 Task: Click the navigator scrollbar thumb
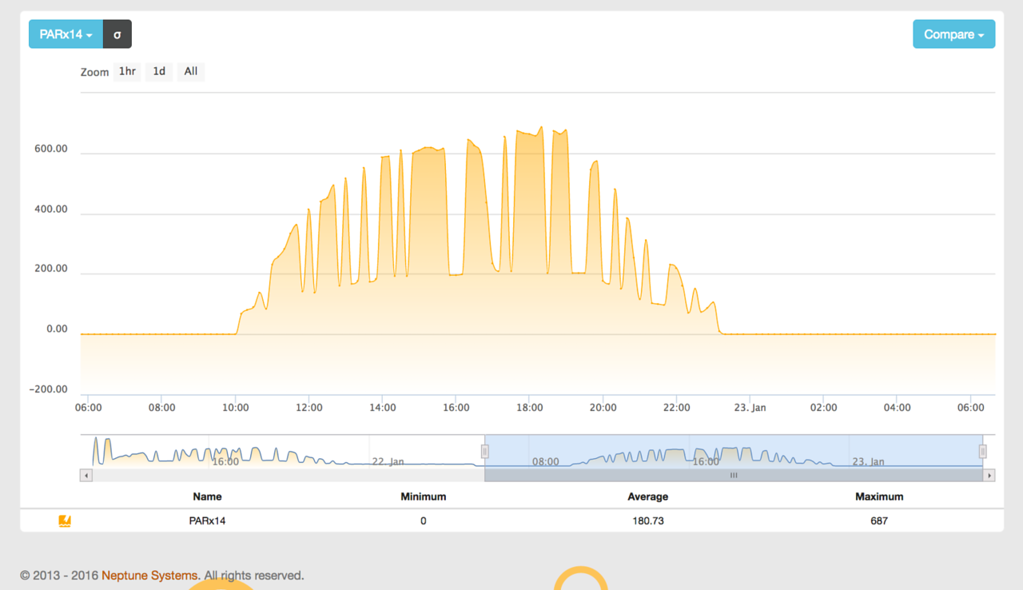coord(733,476)
